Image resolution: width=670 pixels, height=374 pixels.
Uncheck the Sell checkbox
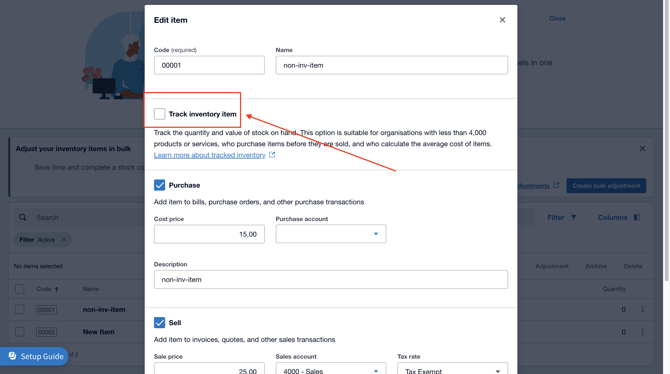pos(159,323)
